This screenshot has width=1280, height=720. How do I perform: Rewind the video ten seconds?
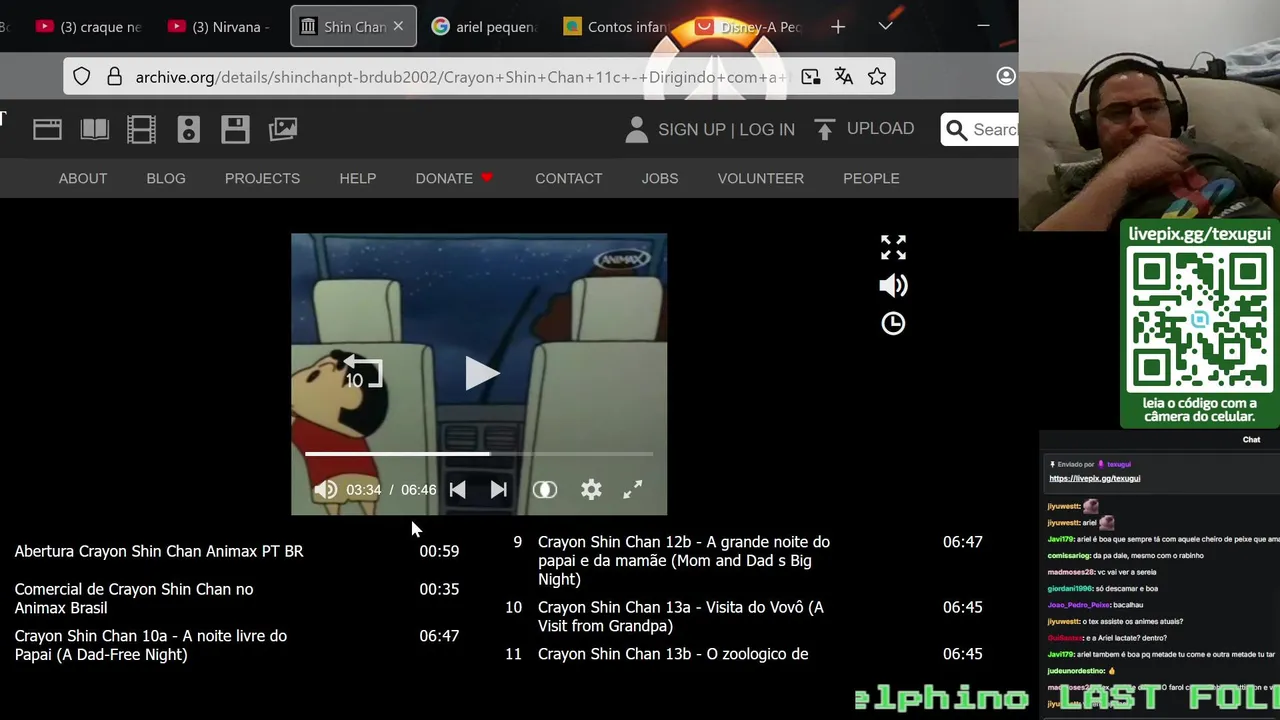(x=361, y=373)
